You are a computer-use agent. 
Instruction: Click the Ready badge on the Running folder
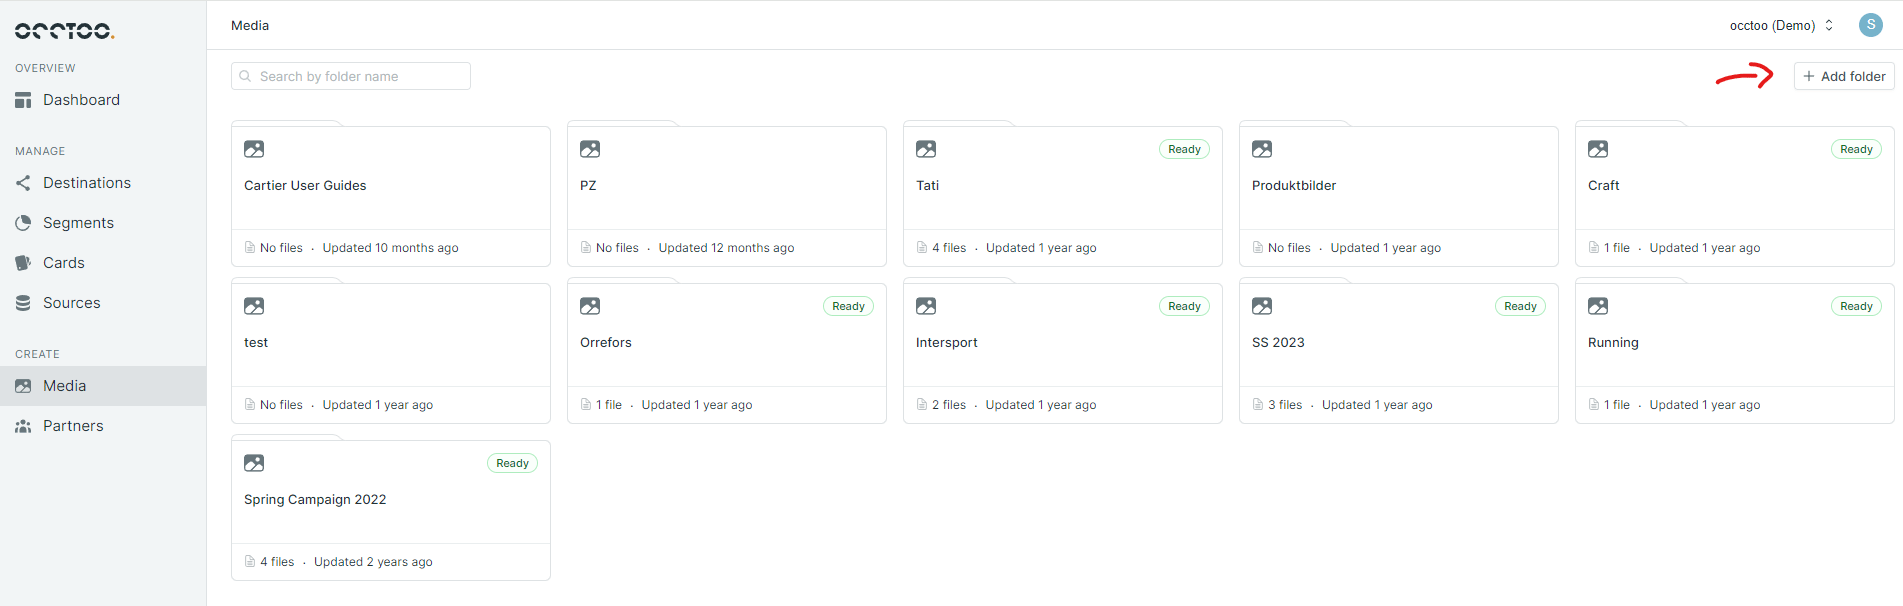point(1856,306)
